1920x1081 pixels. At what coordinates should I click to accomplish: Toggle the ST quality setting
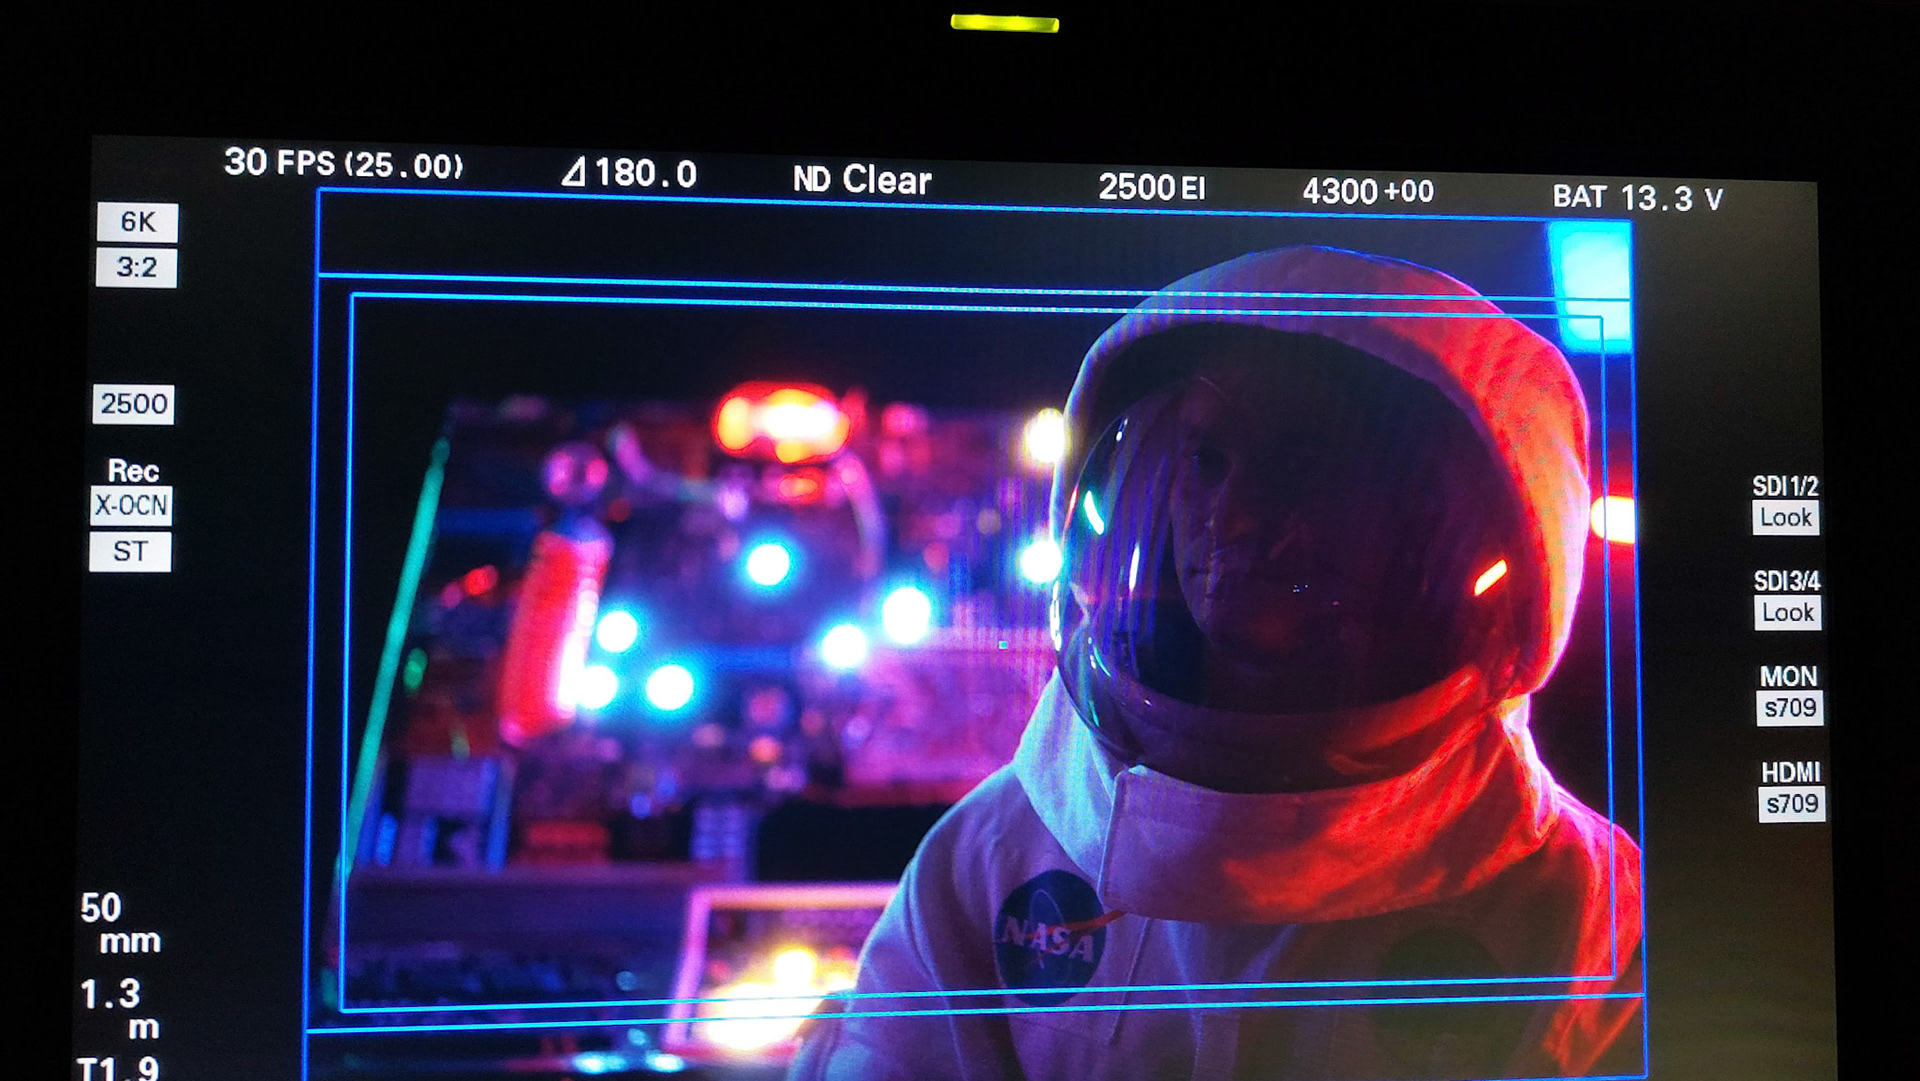click(130, 552)
